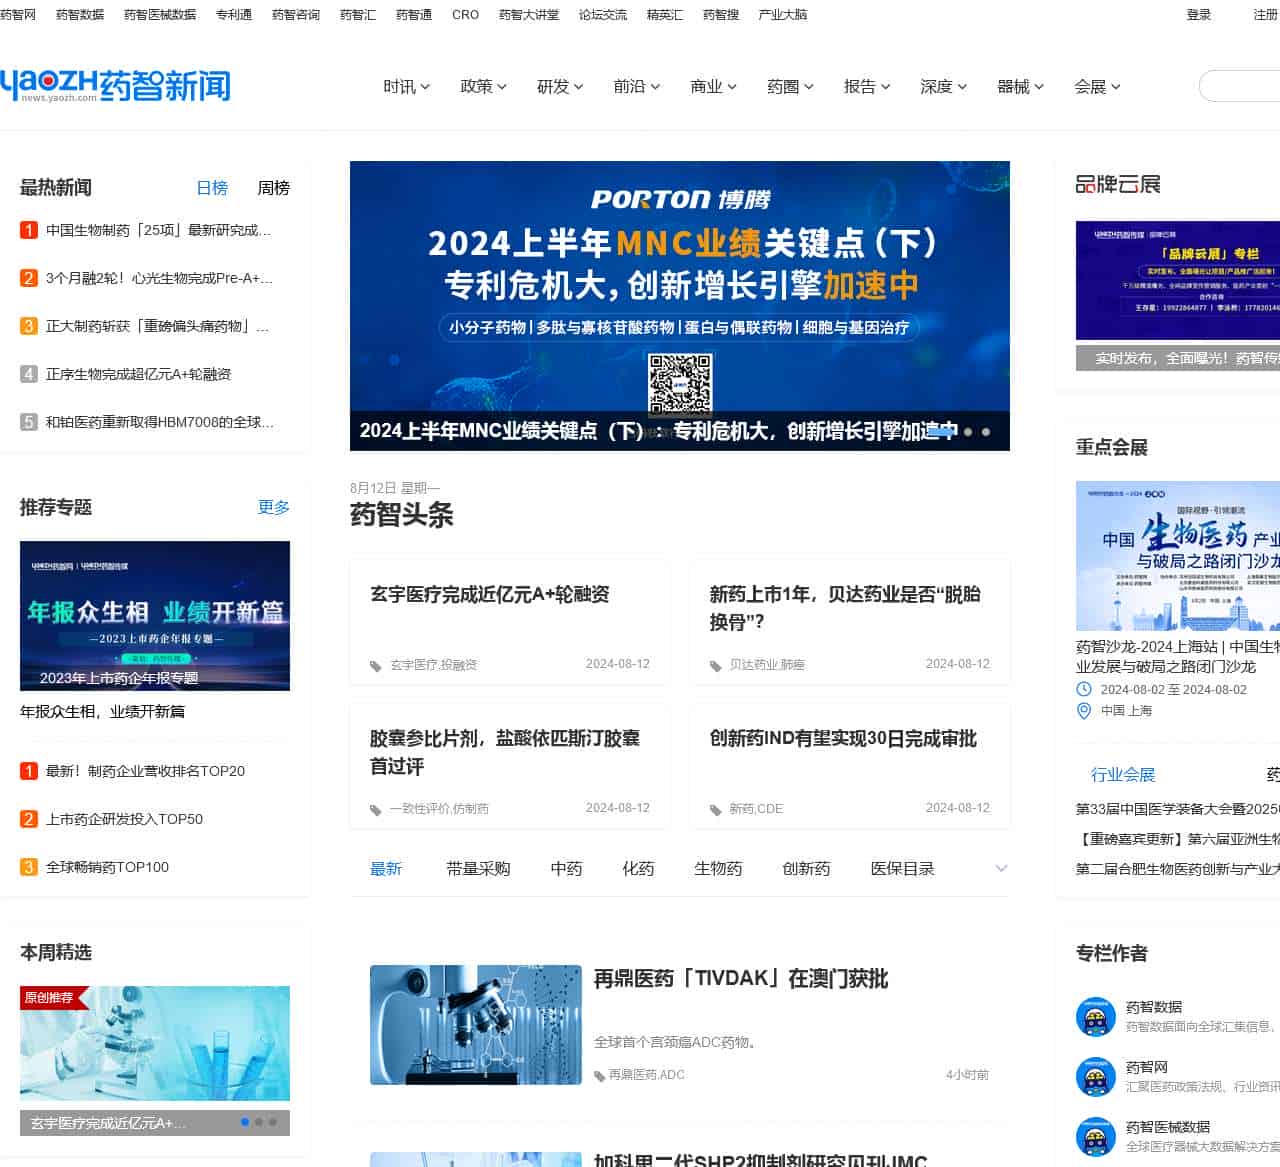Click the search input field

point(1240,86)
